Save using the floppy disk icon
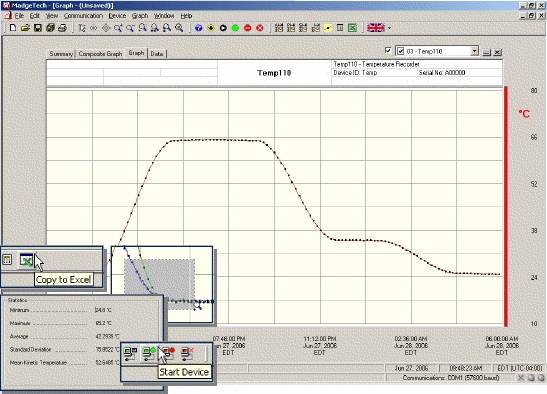547x394 pixels. 38,28
